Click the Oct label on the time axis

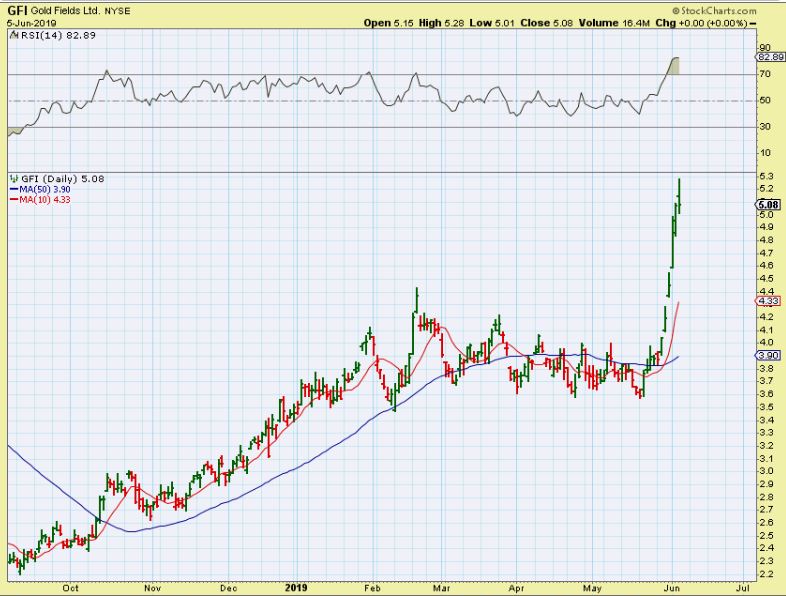tap(72, 588)
